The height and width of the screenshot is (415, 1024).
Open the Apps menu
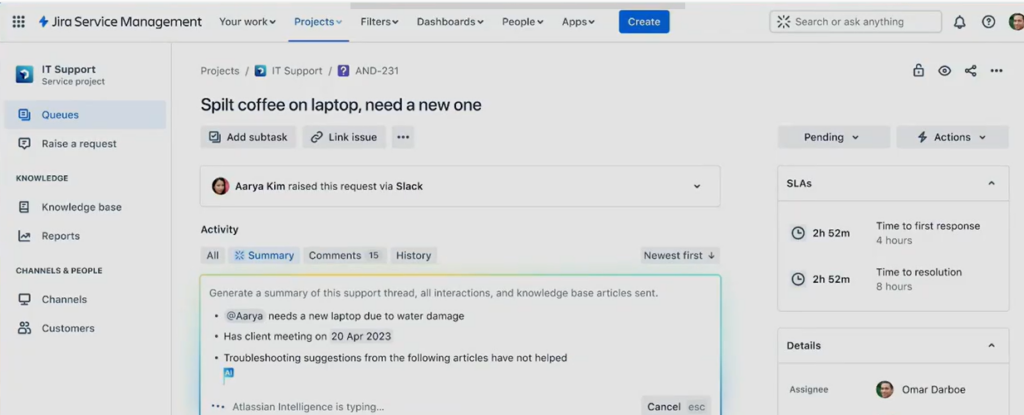click(579, 22)
